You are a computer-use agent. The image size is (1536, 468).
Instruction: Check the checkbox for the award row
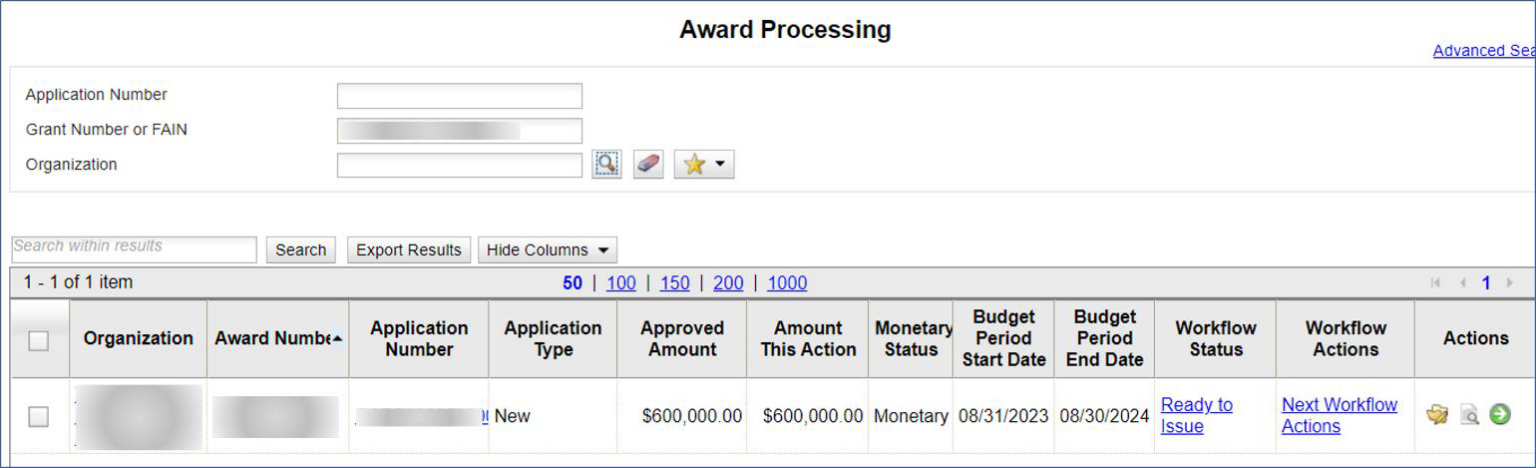[38, 417]
